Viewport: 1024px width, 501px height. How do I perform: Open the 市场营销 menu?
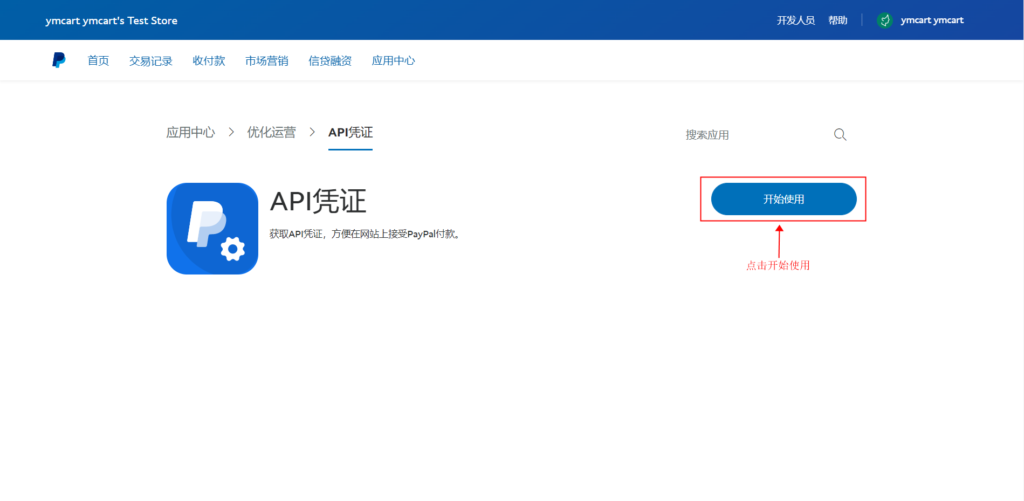pyautogui.click(x=267, y=61)
